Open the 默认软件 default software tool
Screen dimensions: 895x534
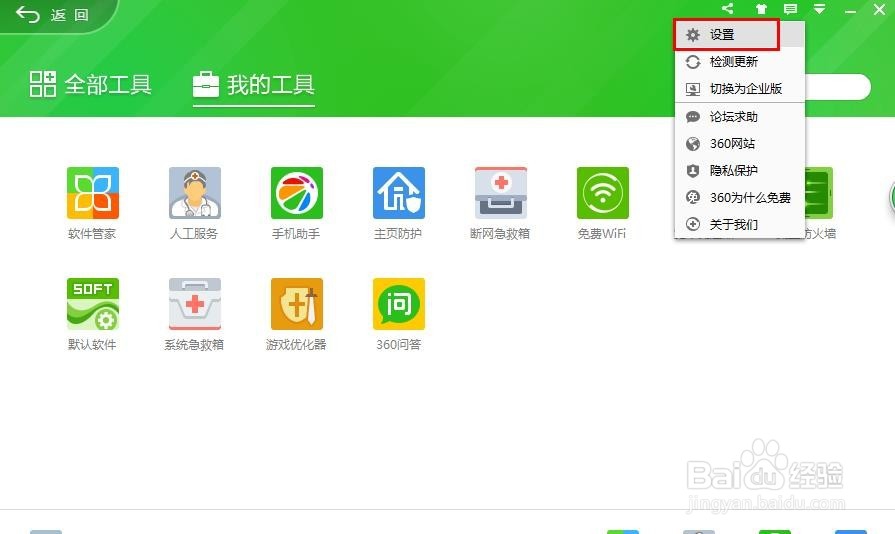coord(92,304)
